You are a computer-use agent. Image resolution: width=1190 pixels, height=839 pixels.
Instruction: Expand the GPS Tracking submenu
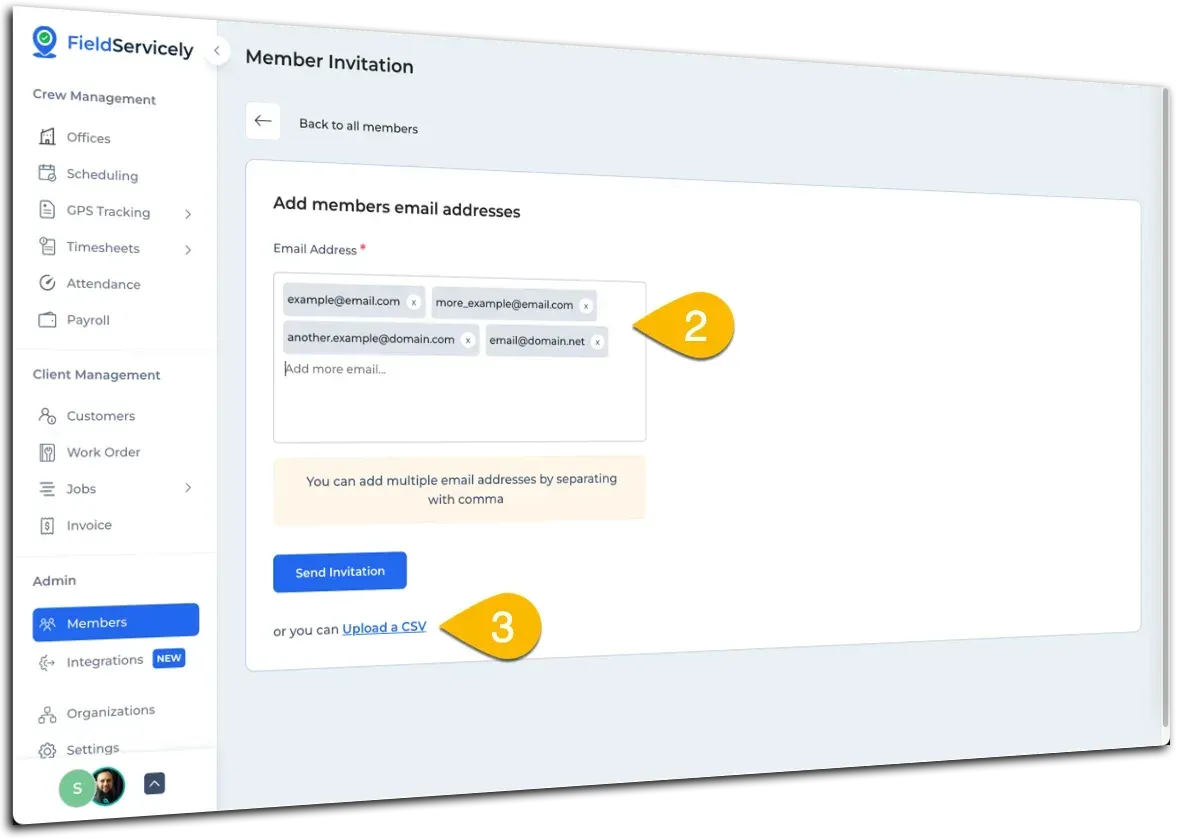[188, 213]
